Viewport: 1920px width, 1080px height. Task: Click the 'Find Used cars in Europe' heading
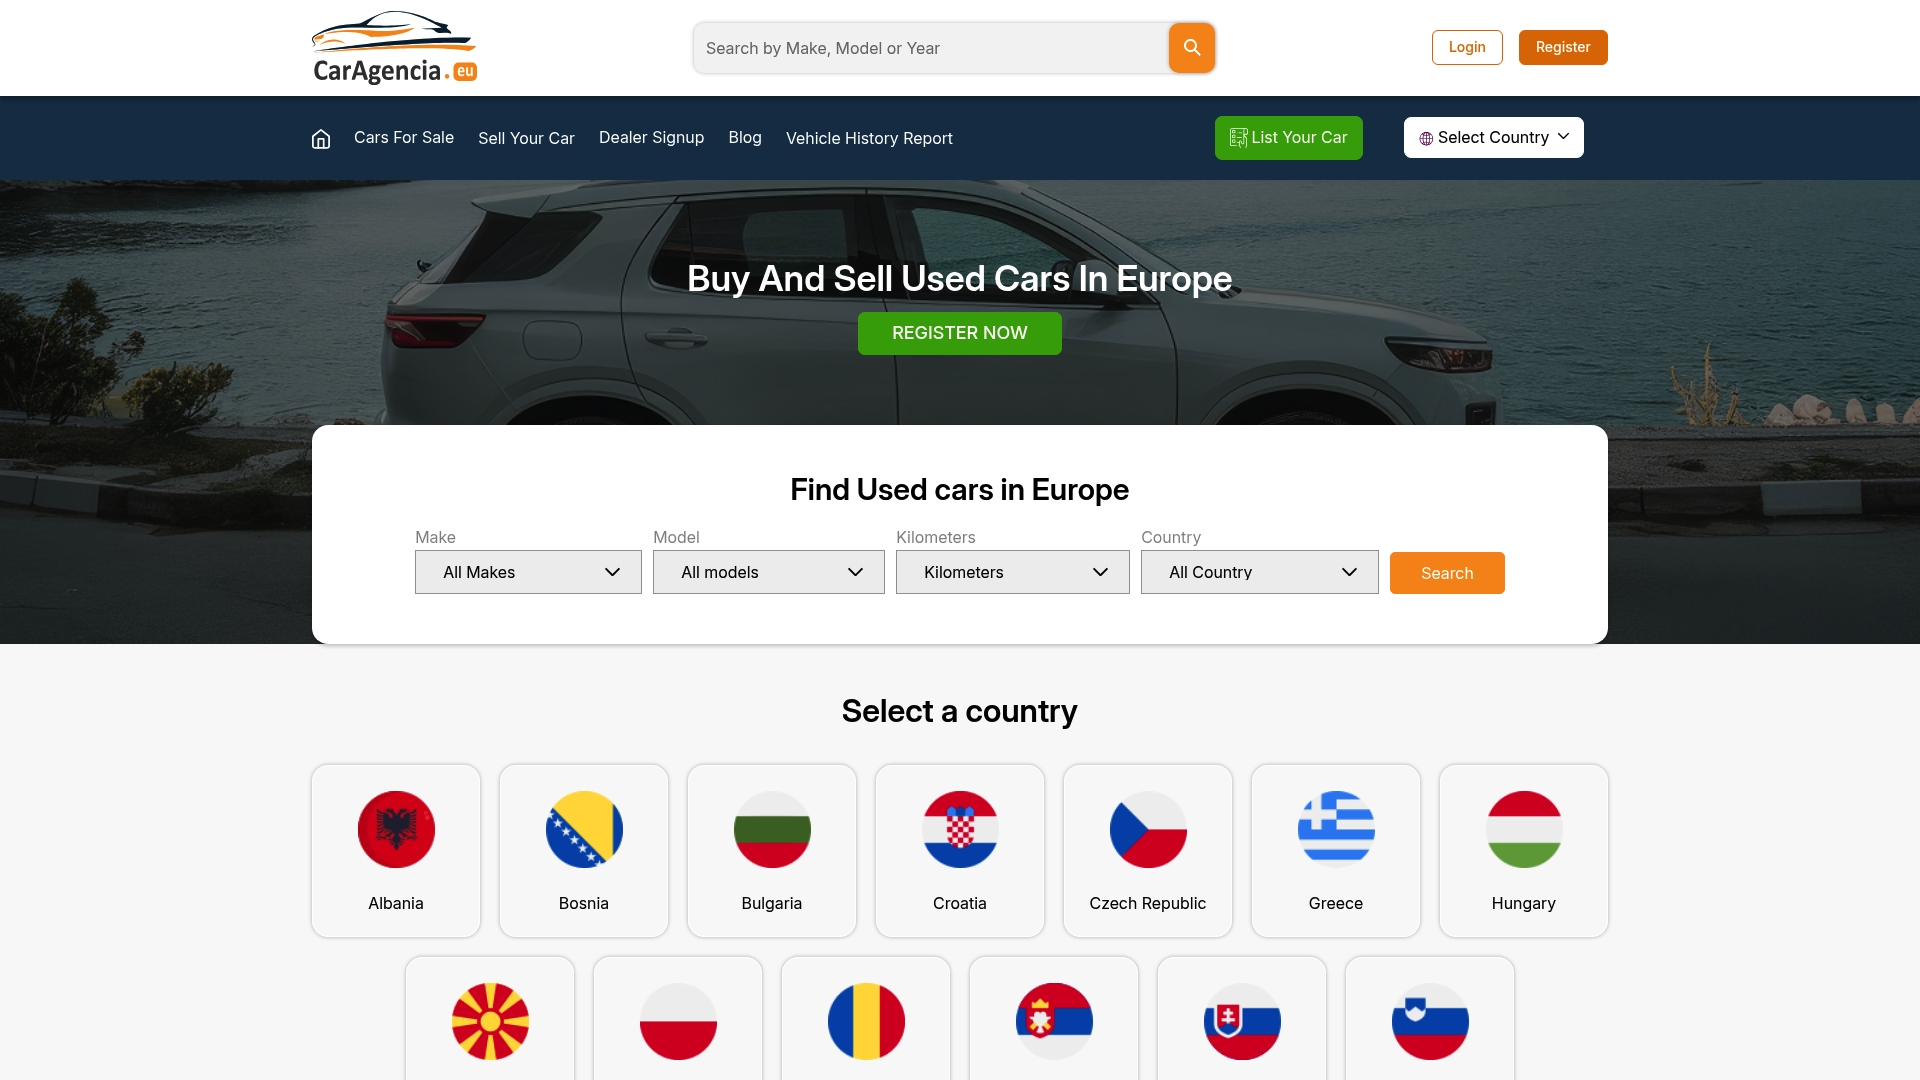pos(960,490)
